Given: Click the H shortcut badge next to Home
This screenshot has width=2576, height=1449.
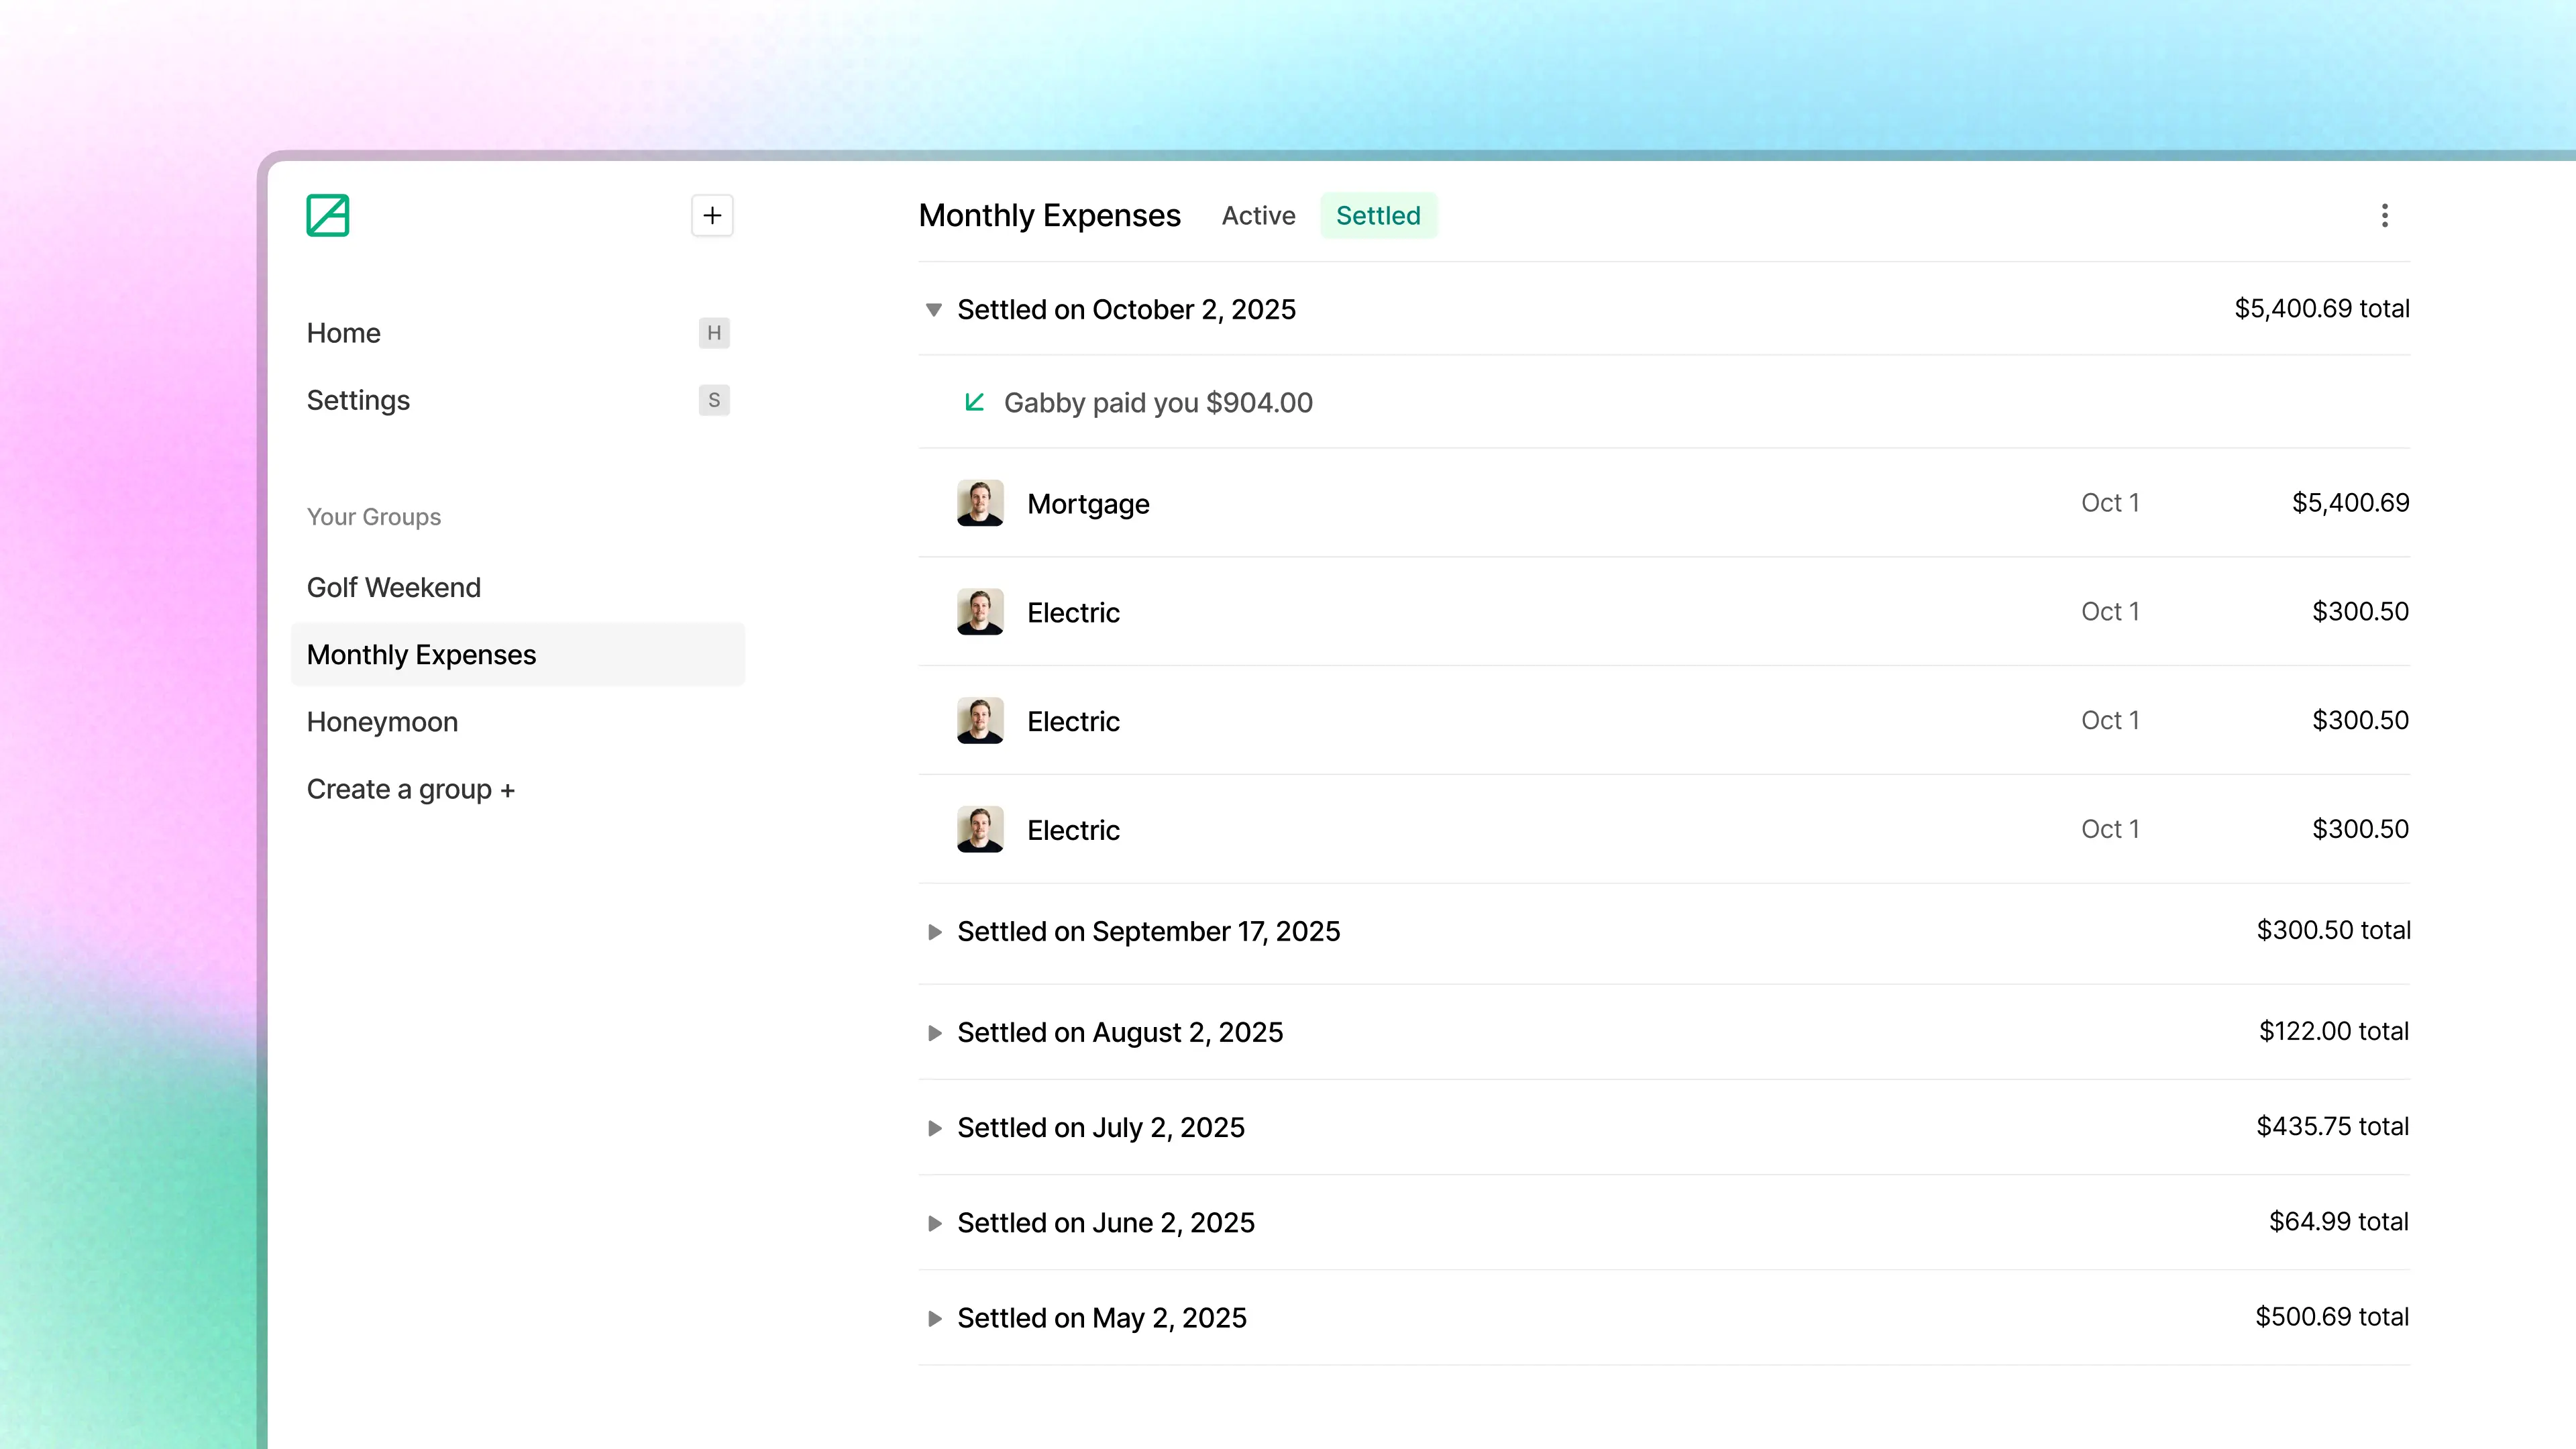Looking at the screenshot, I should (713, 333).
